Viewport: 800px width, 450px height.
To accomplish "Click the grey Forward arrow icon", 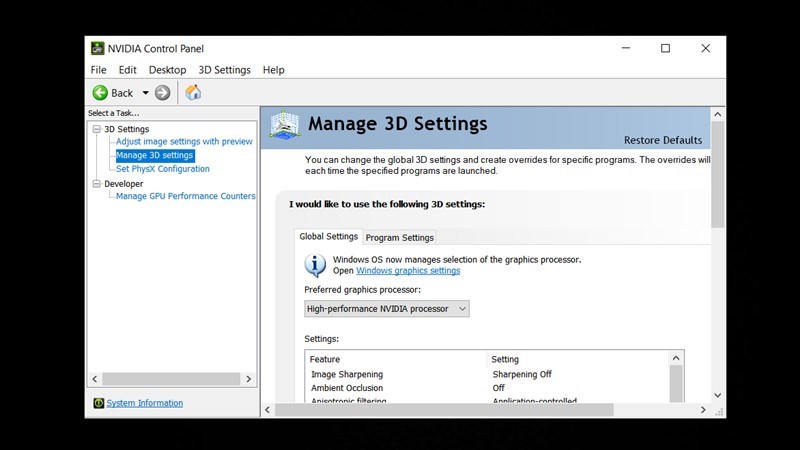I will [162, 93].
